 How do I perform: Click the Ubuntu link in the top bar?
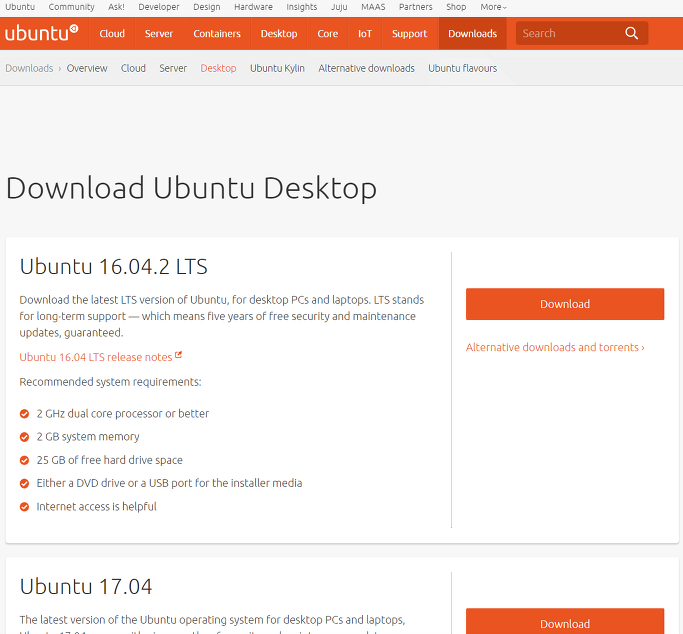pyautogui.click(x=20, y=7)
